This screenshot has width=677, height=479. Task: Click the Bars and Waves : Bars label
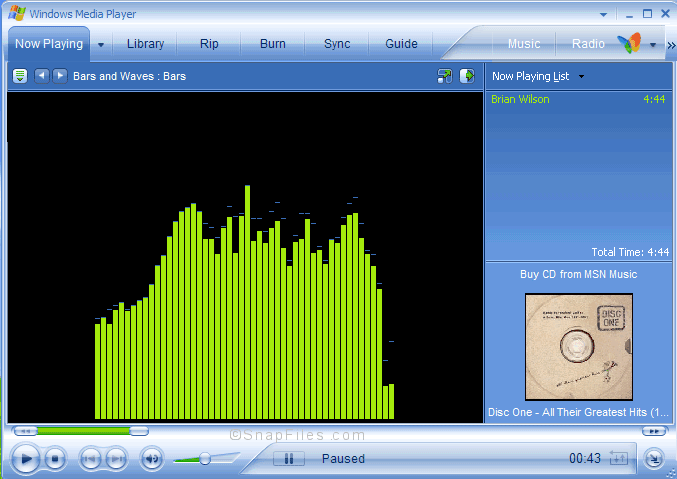[x=130, y=76]
